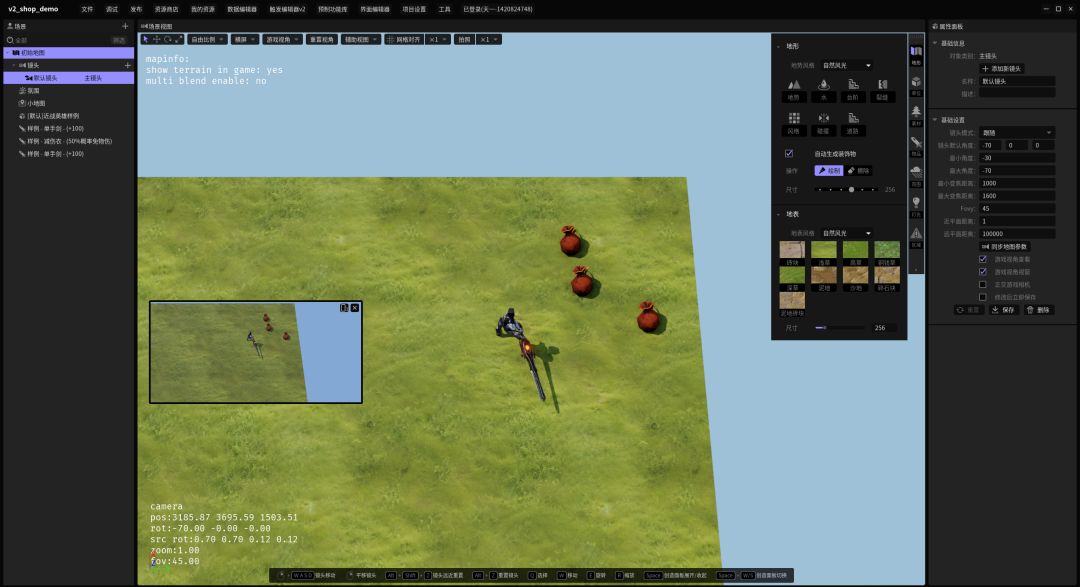Open the light bulb lighting sidebar tab

tap(916, 207)
